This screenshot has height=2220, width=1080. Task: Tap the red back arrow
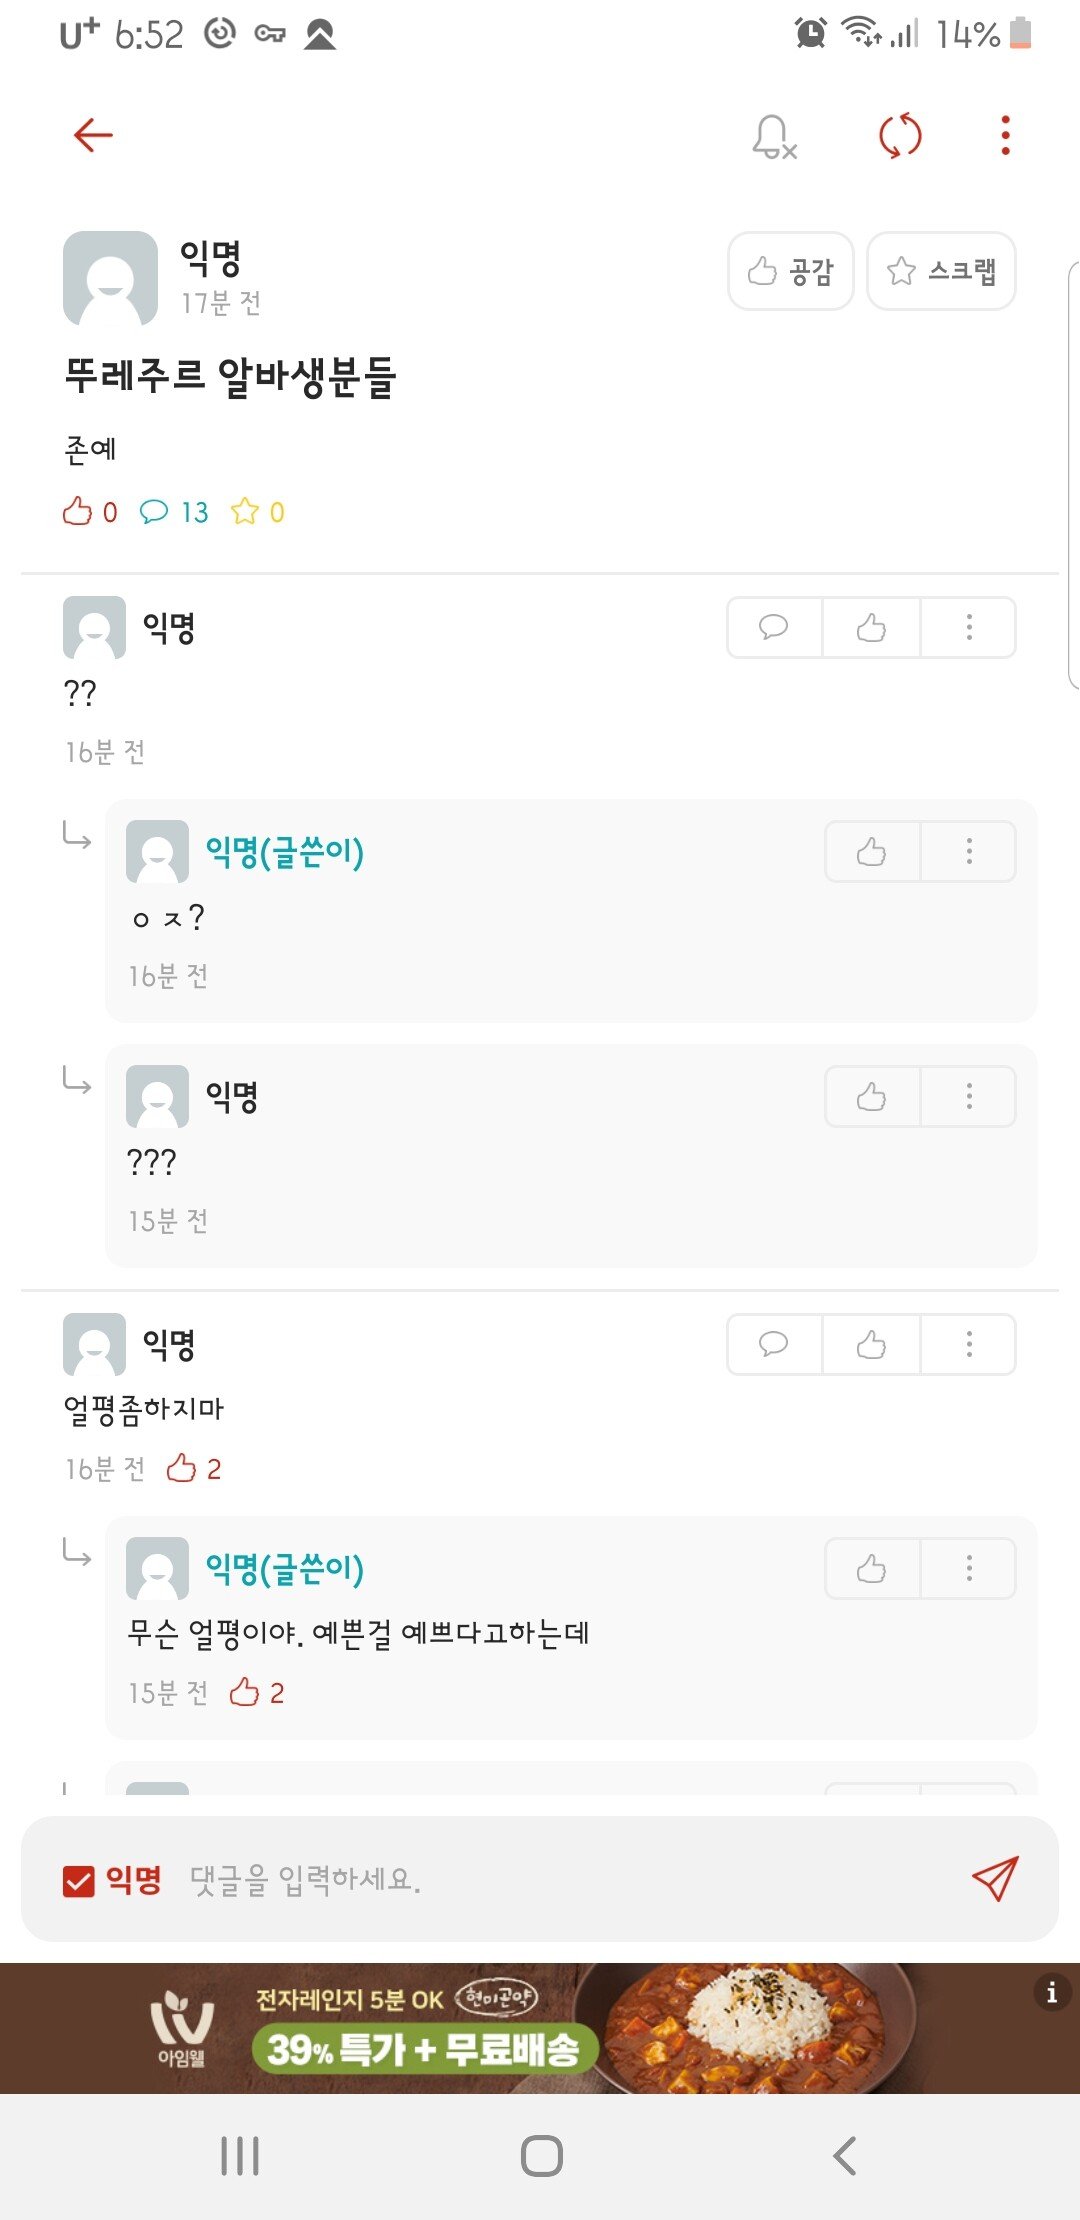tap(93, 135)
